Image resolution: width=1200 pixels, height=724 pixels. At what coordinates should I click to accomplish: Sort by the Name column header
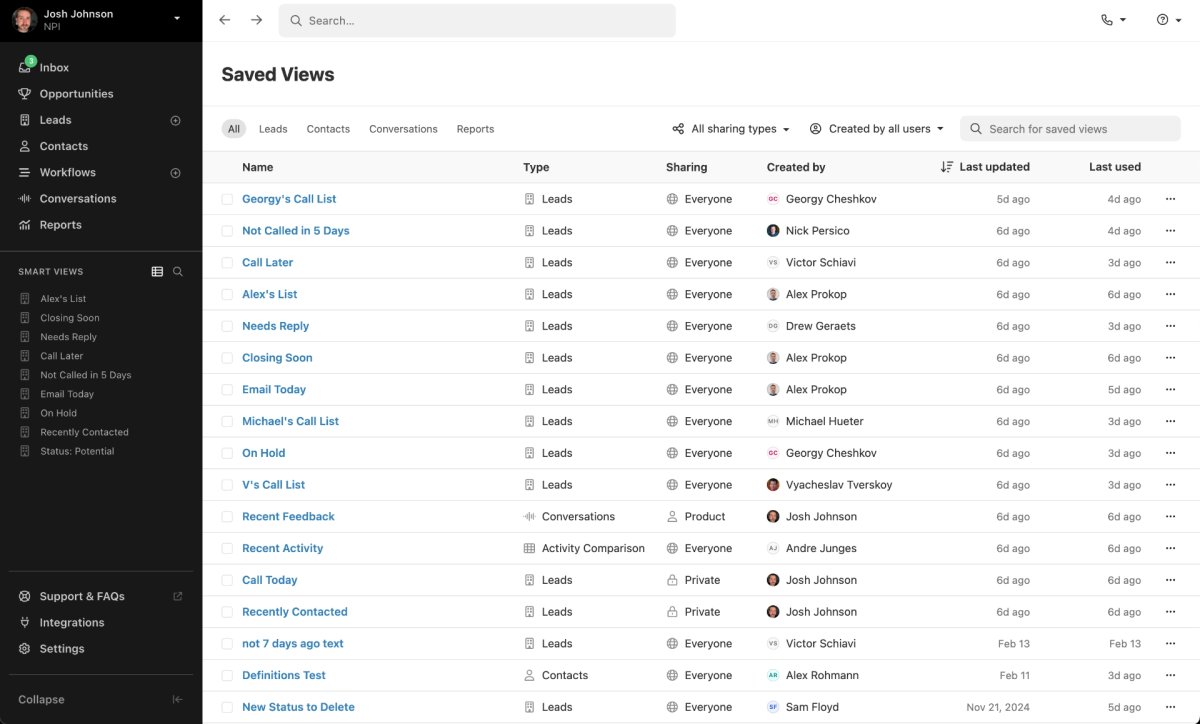pos(258,167)
